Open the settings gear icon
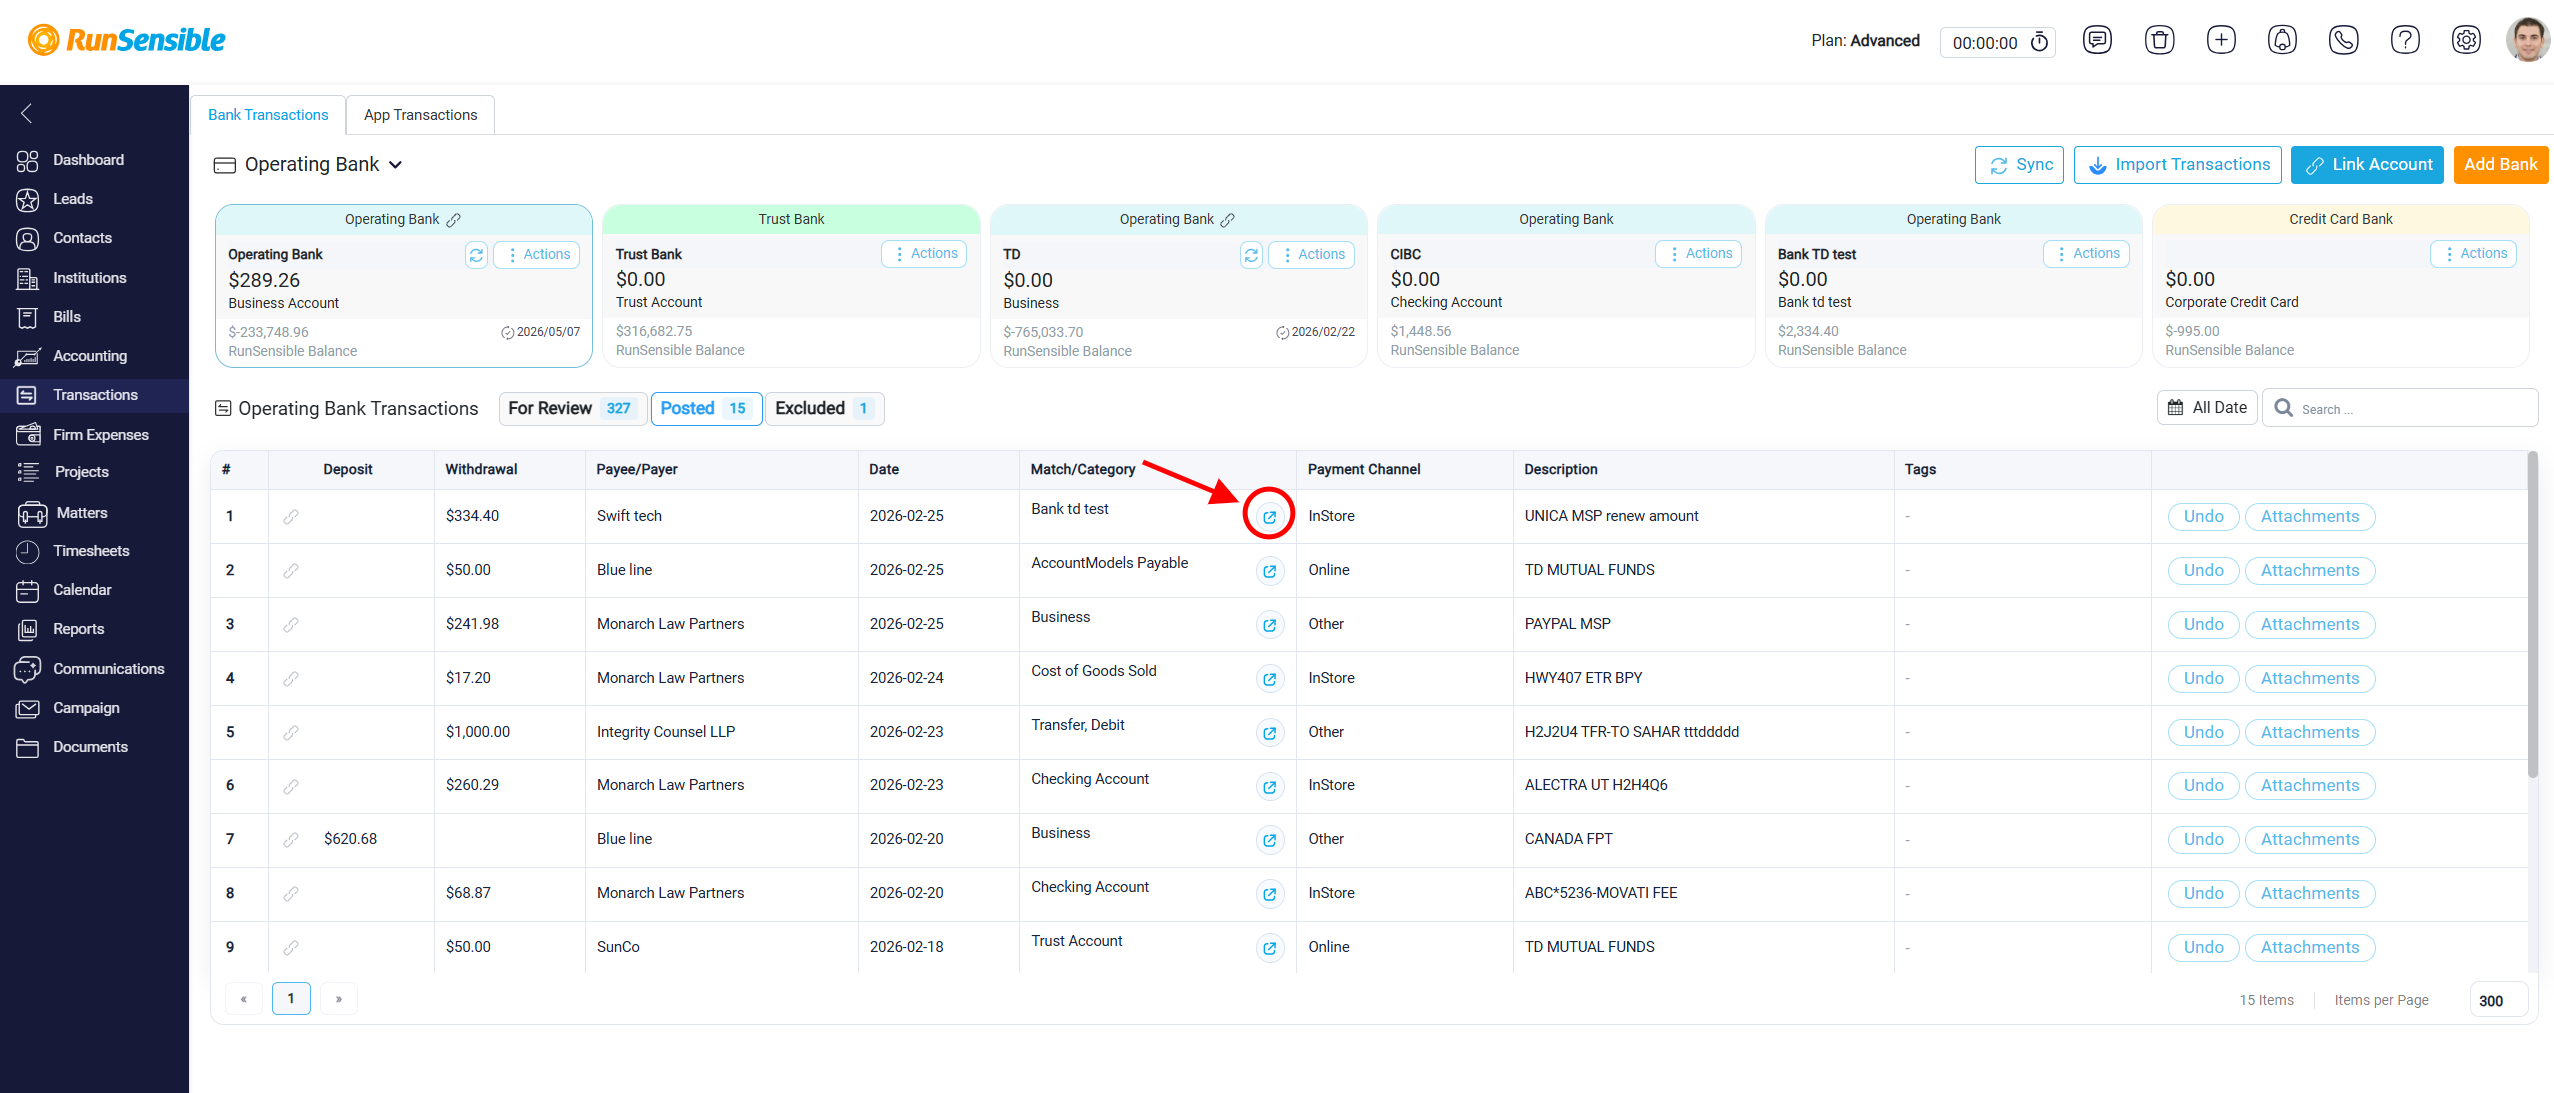 [2466, 40]
